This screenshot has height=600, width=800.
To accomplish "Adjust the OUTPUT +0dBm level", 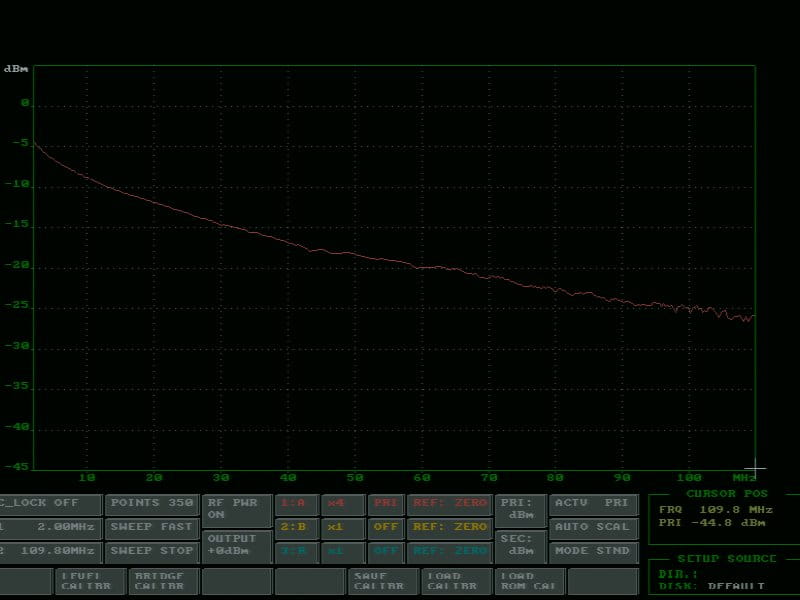I will point(236,544).
